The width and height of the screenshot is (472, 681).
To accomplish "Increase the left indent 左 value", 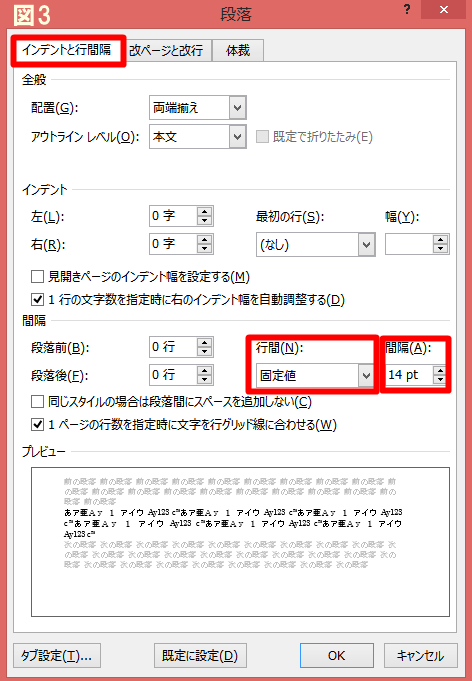I will pyautogui.click(x=204, y=212).
